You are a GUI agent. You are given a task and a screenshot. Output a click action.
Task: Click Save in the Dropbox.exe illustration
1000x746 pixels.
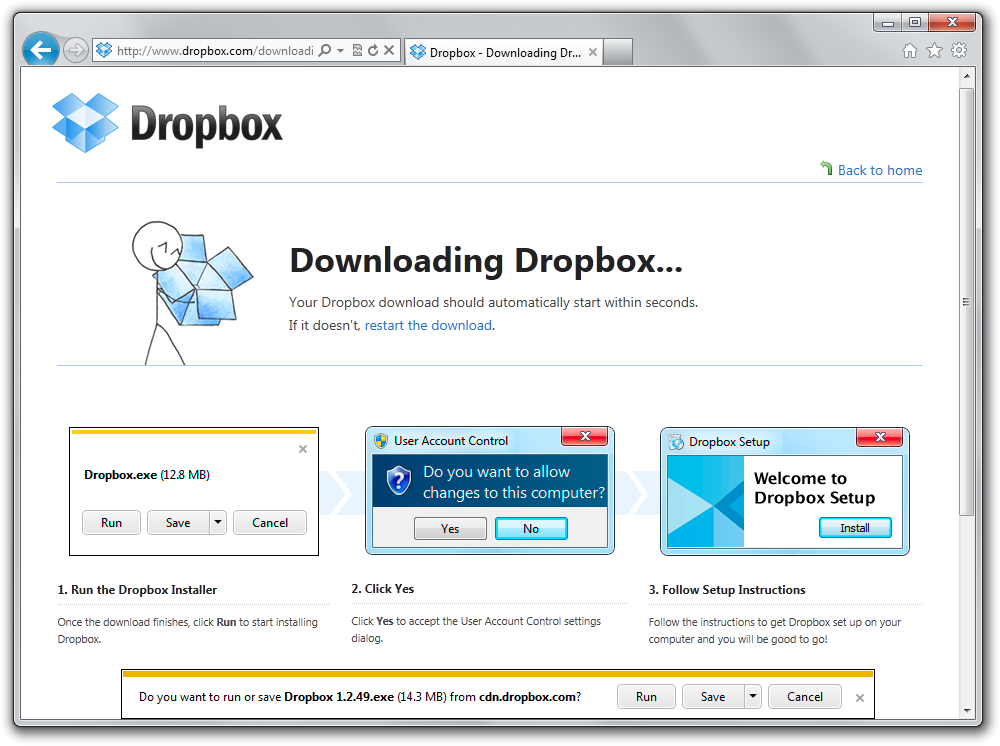click(178, 522)
